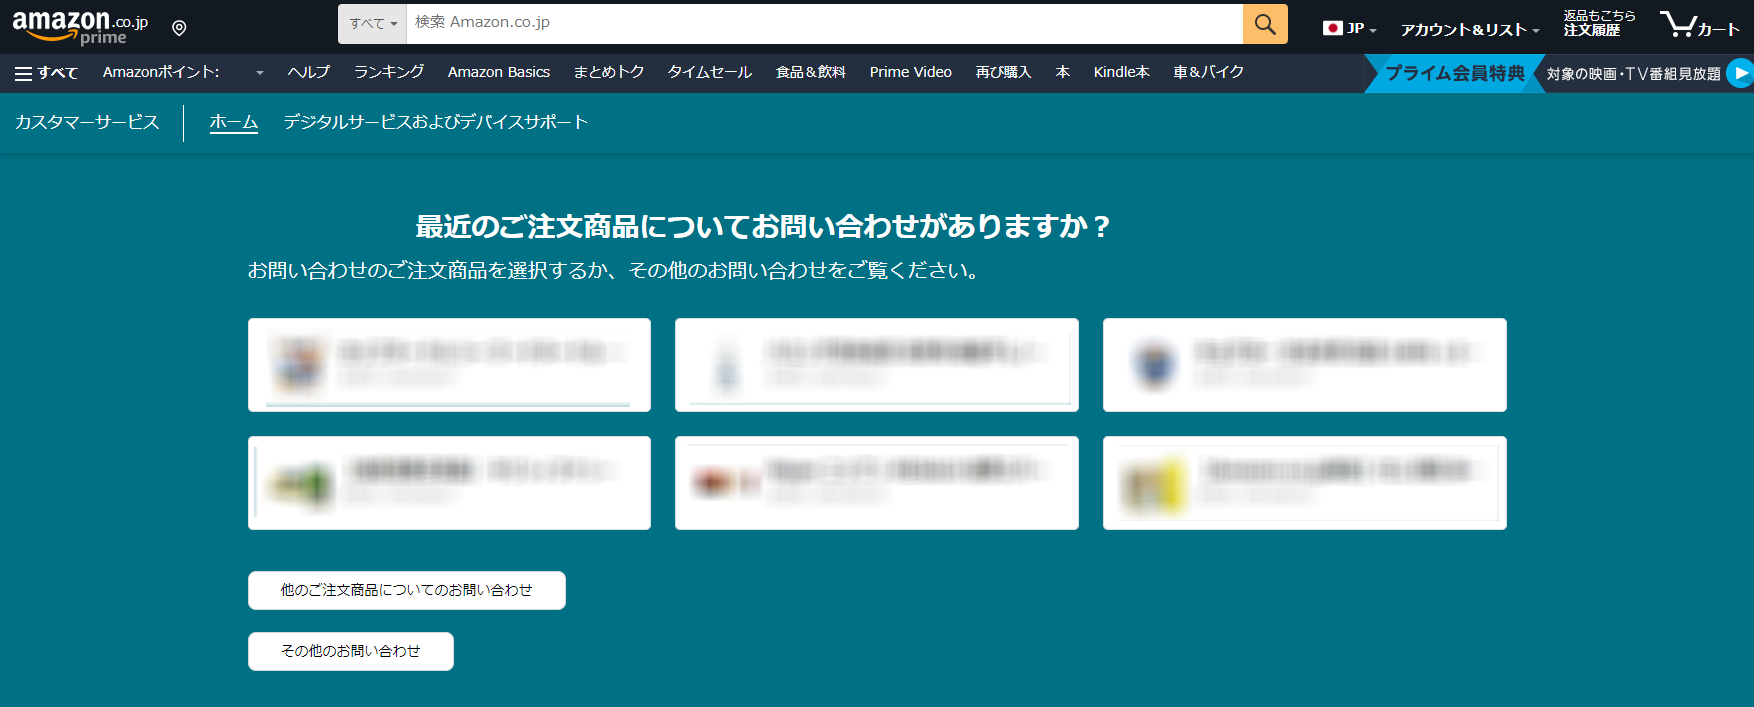Expand the すべて search category dropdown

[372, 24]
